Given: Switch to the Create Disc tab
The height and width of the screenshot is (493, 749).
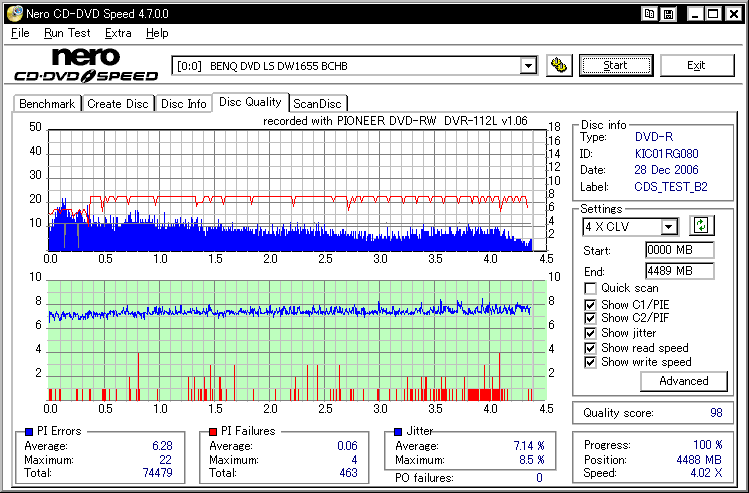Looking at the screenshot, I should click(x=118, y=104).
